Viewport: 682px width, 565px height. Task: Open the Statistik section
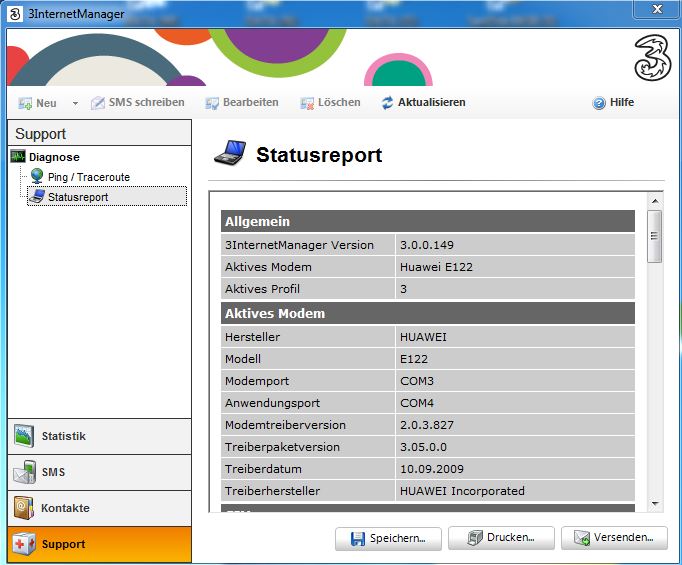100,436
